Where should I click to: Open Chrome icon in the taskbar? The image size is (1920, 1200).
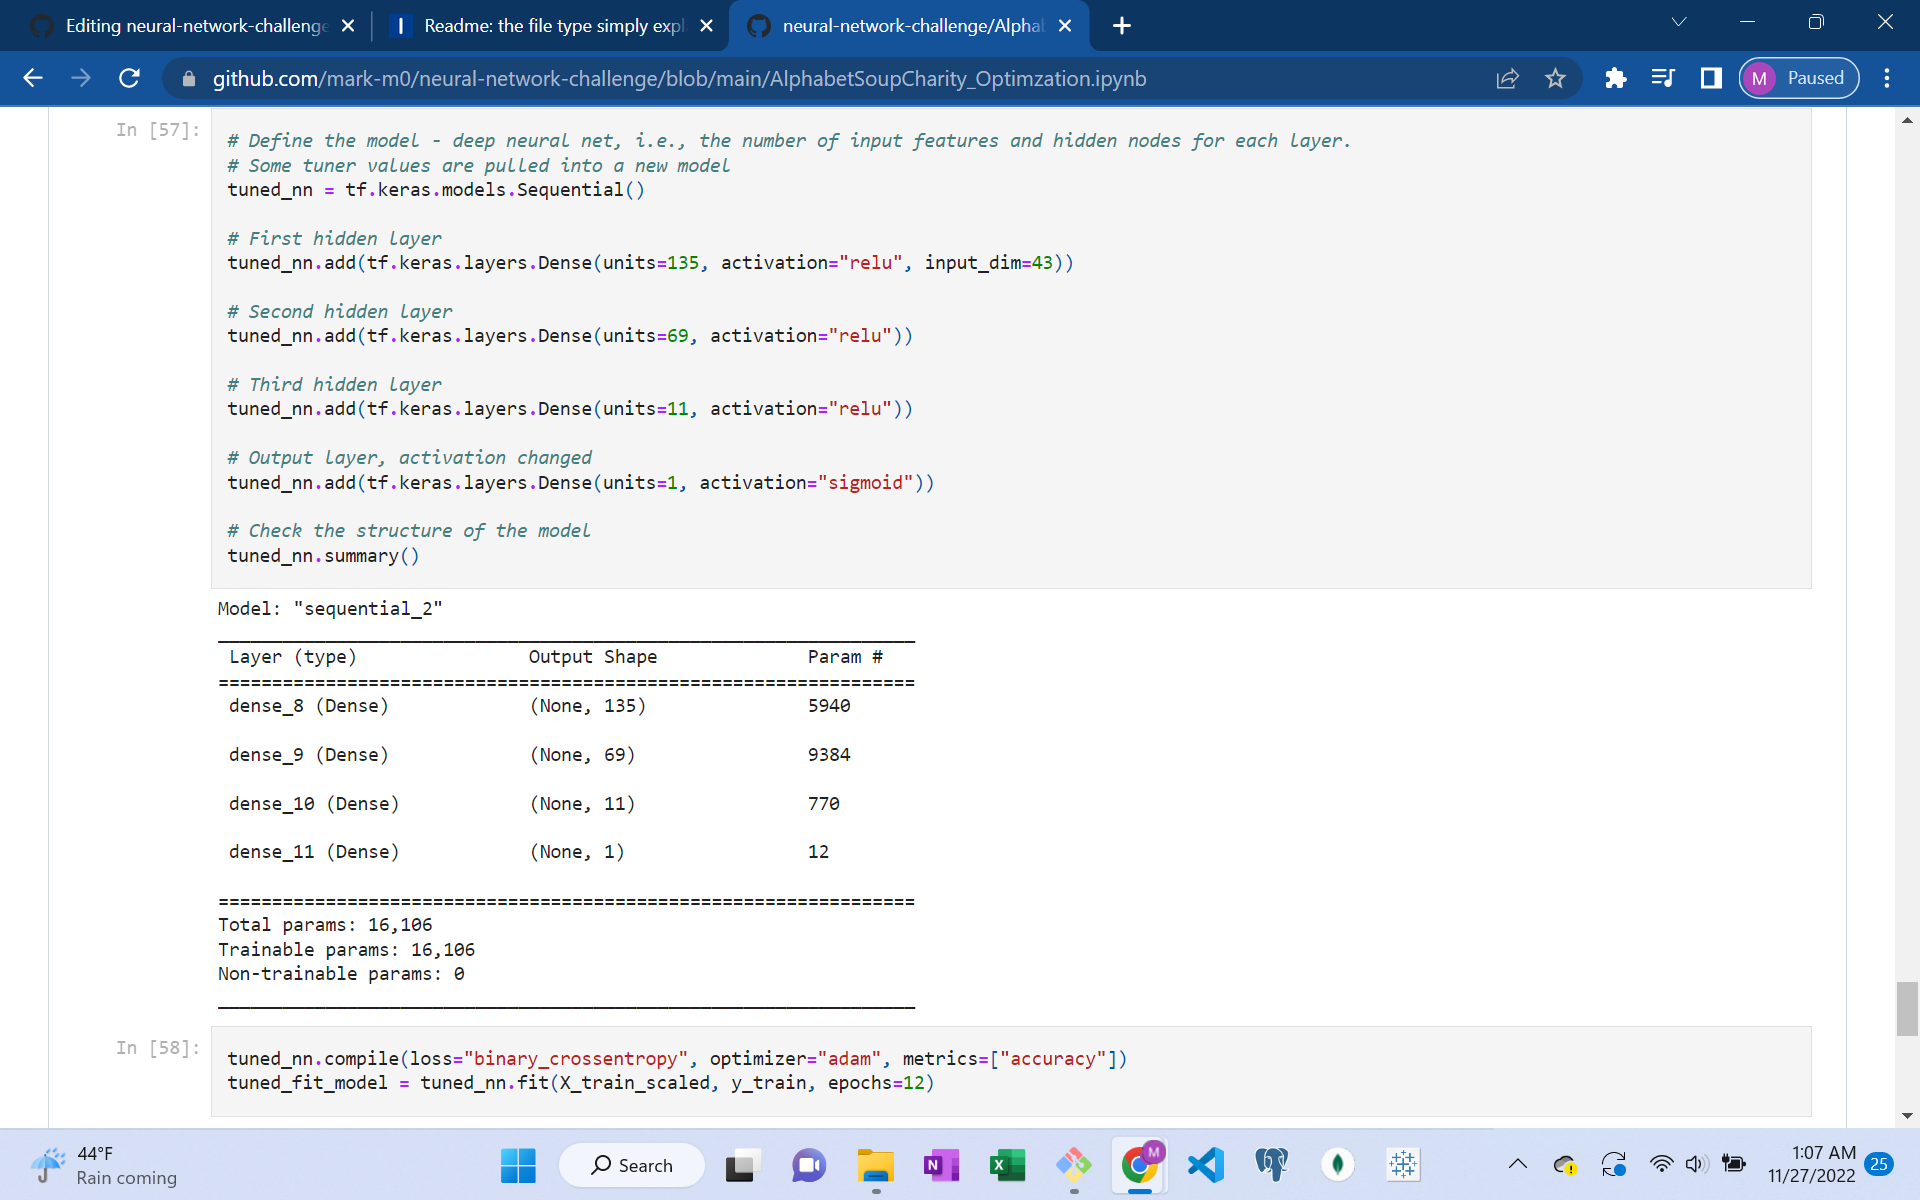(x=1139, y=1165)
